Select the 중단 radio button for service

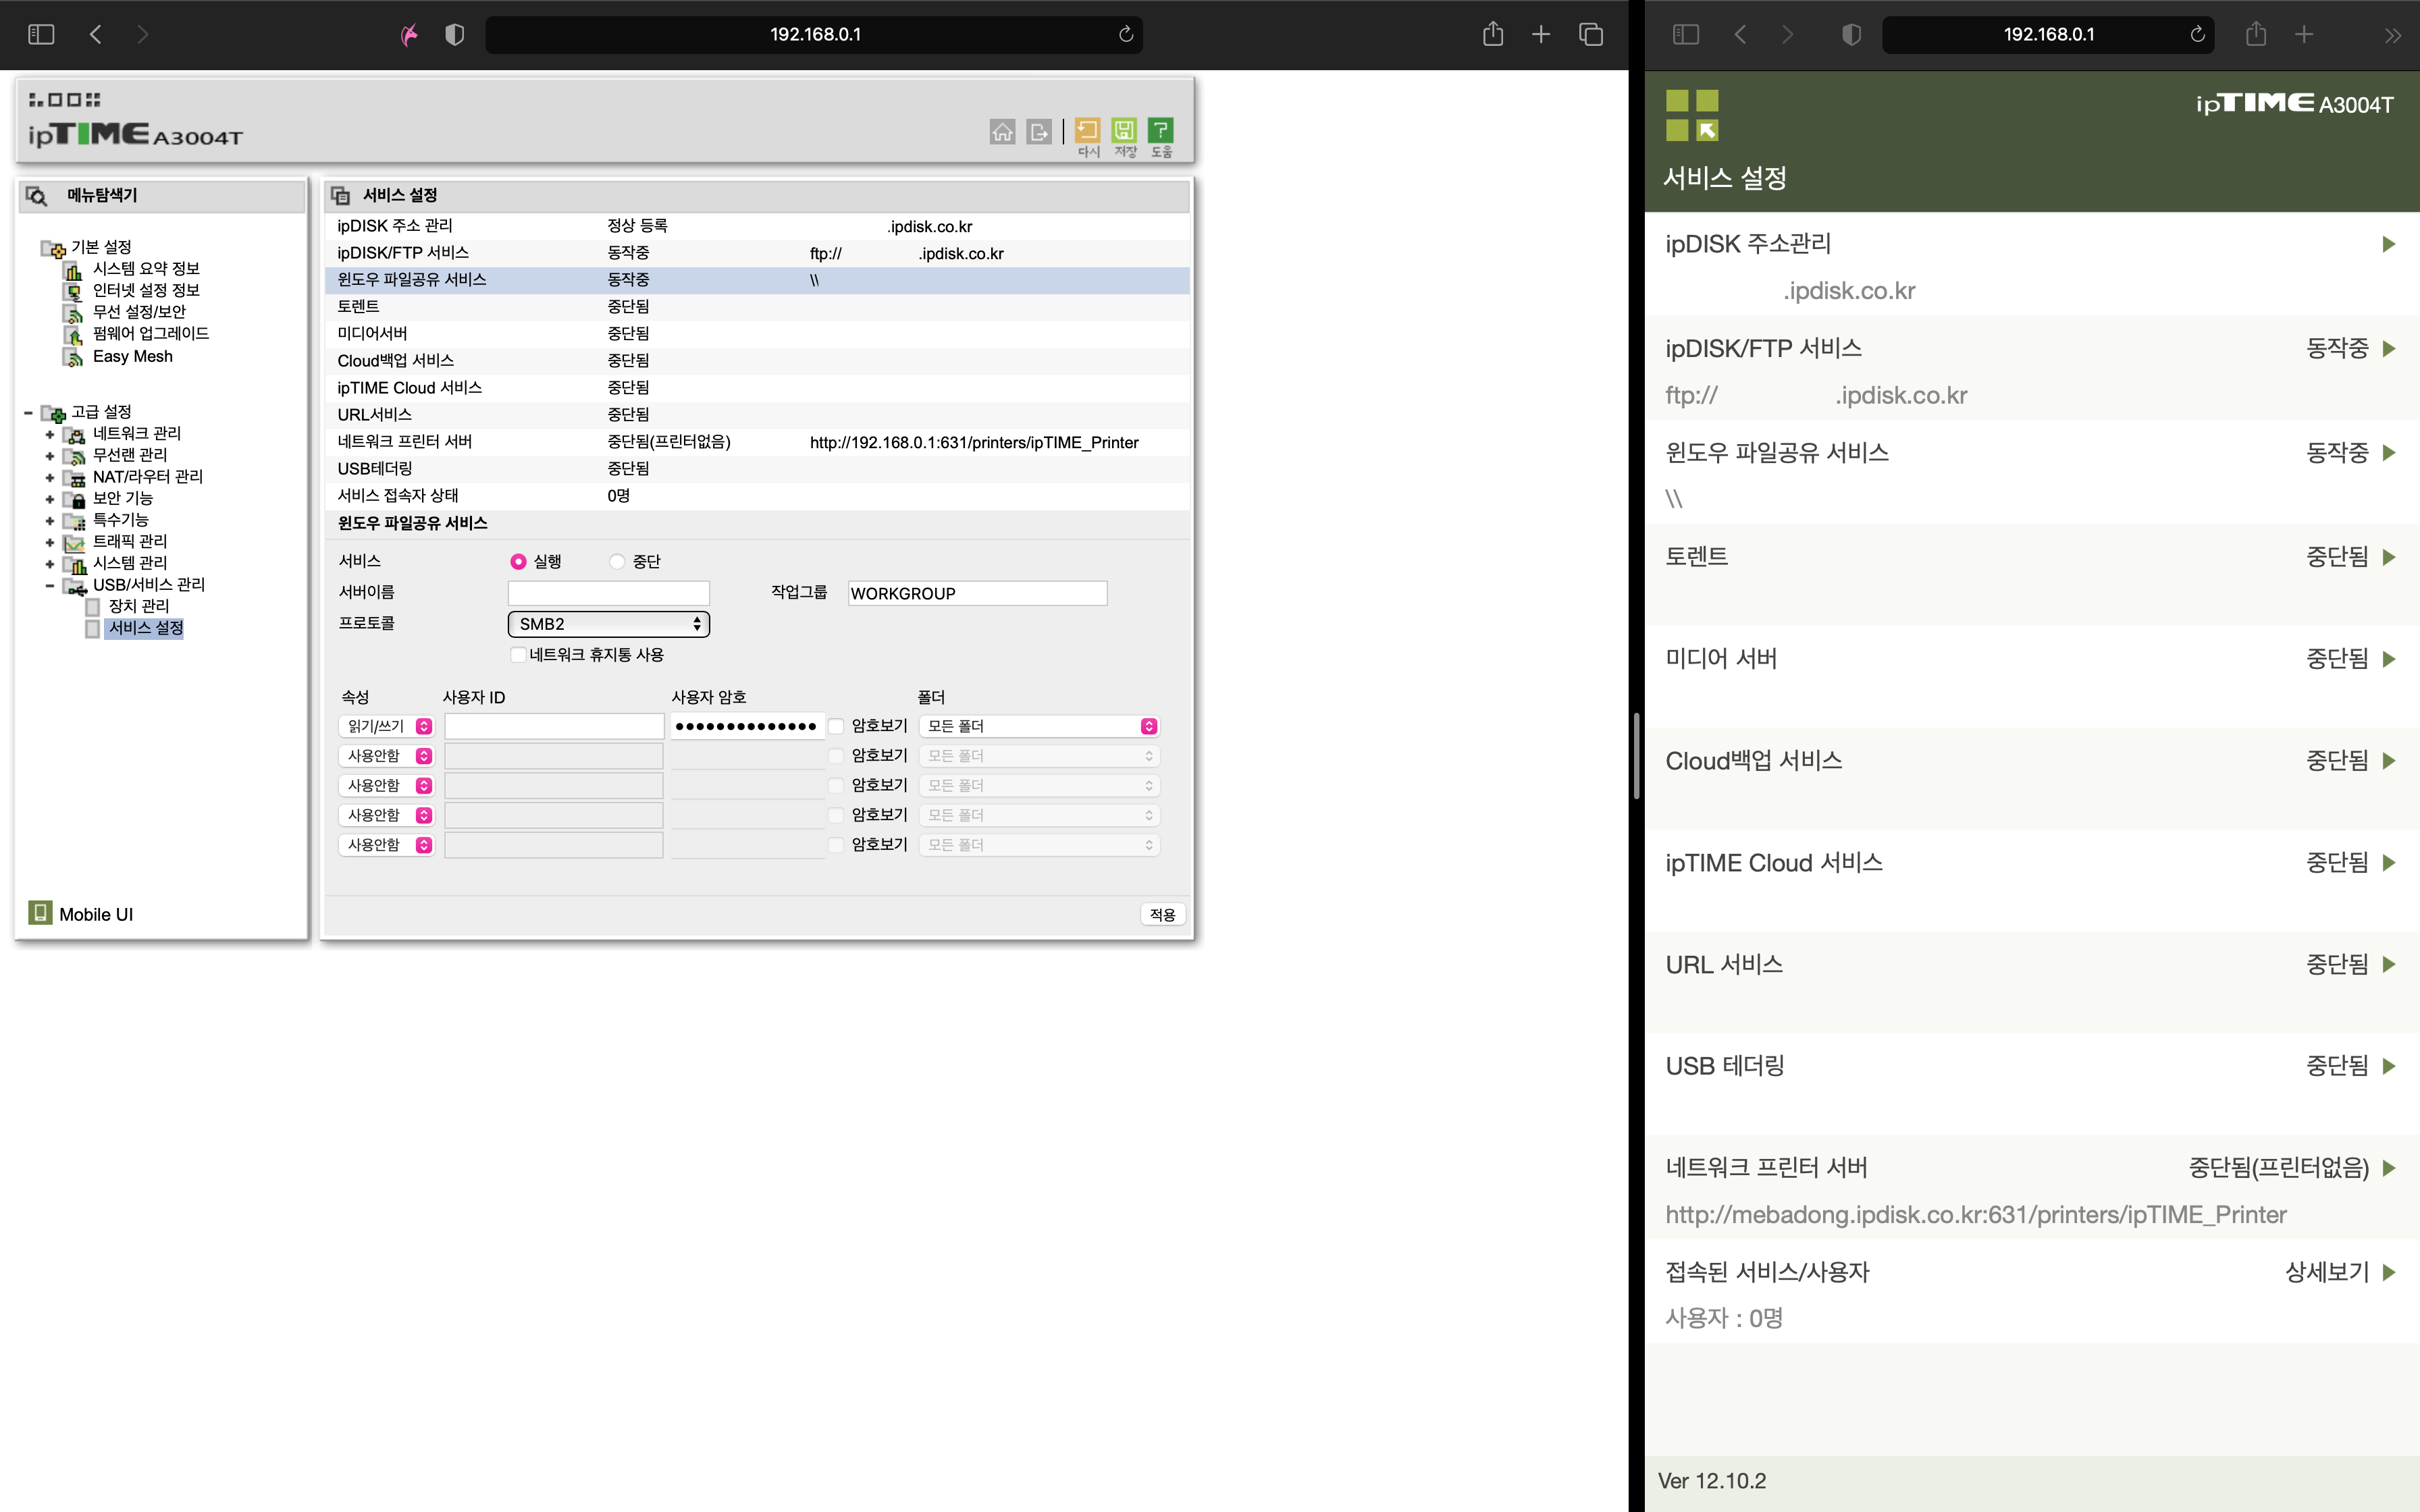pyautogui.click(x=617, y=562)
